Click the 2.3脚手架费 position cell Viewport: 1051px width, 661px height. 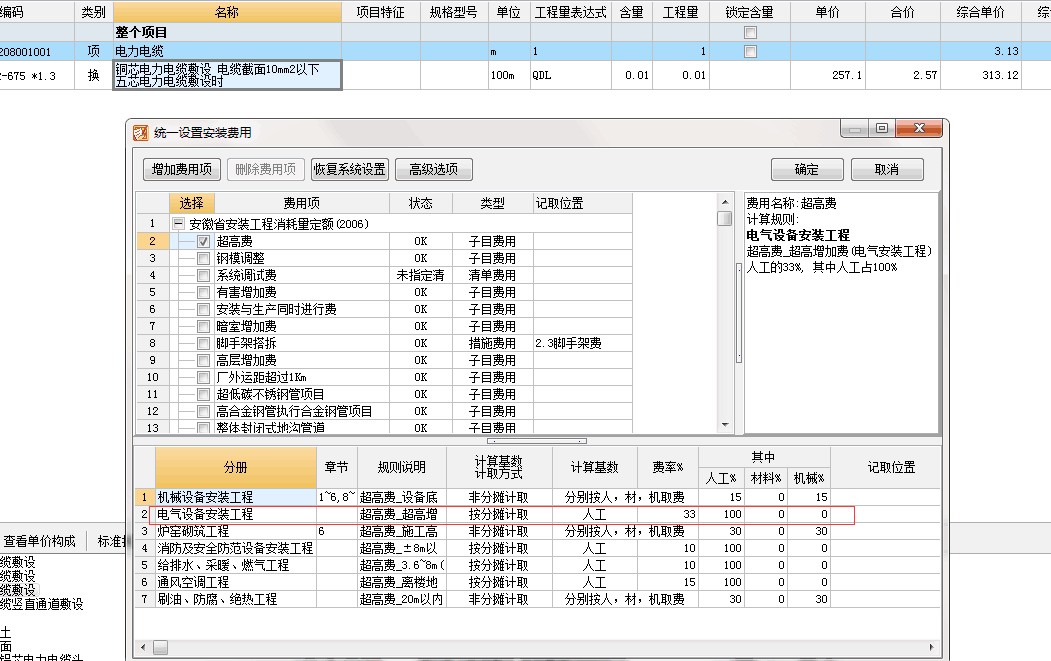pyautogui.click(x=582, y=343)
